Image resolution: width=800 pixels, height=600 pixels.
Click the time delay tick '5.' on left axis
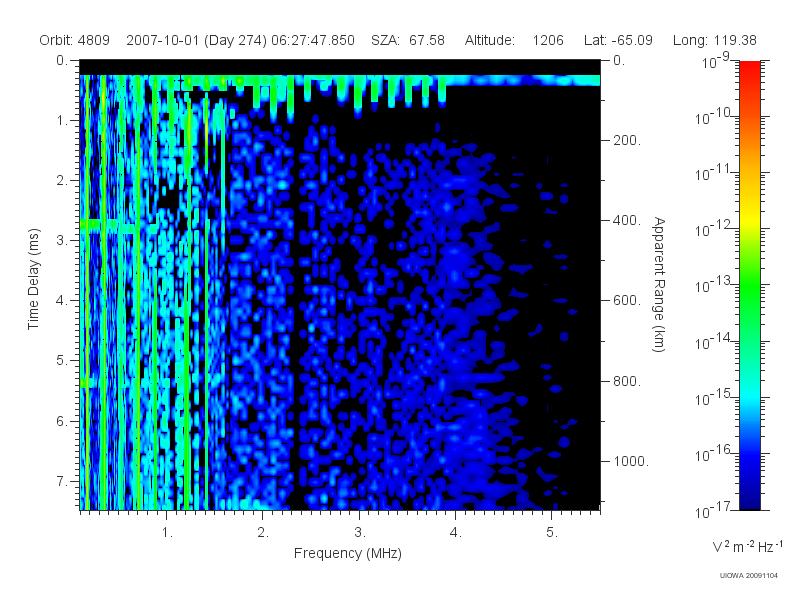point(62,361)
